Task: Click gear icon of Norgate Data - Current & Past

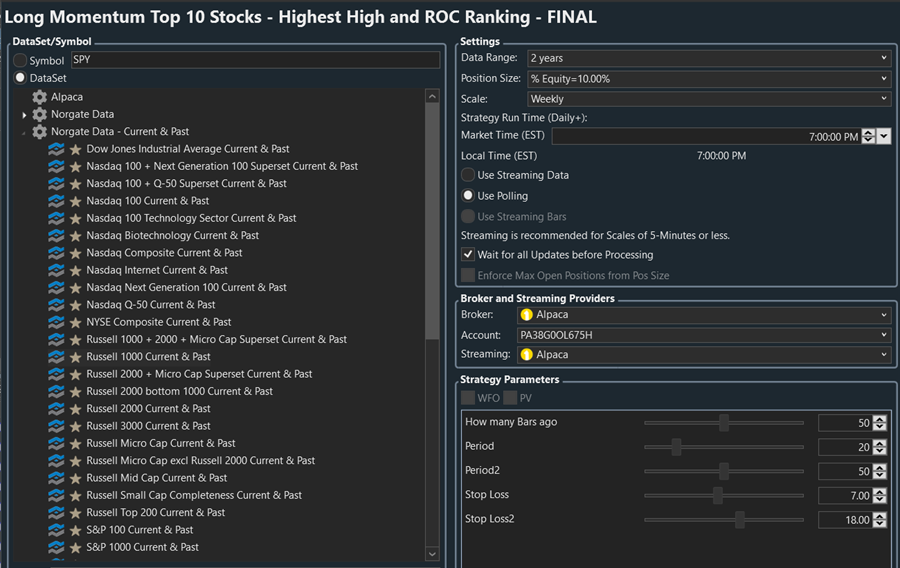Action: (40, 131)
